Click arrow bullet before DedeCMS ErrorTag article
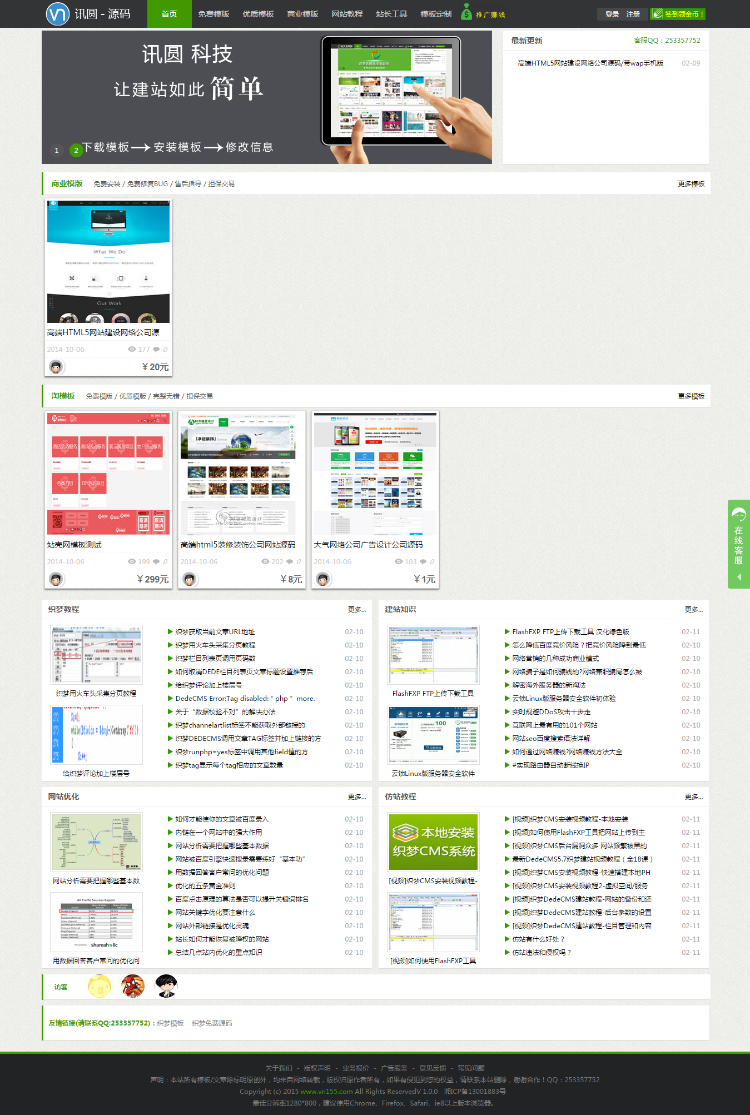The height and width of the screenshot is (1115, 750). [x=171, y=698]
